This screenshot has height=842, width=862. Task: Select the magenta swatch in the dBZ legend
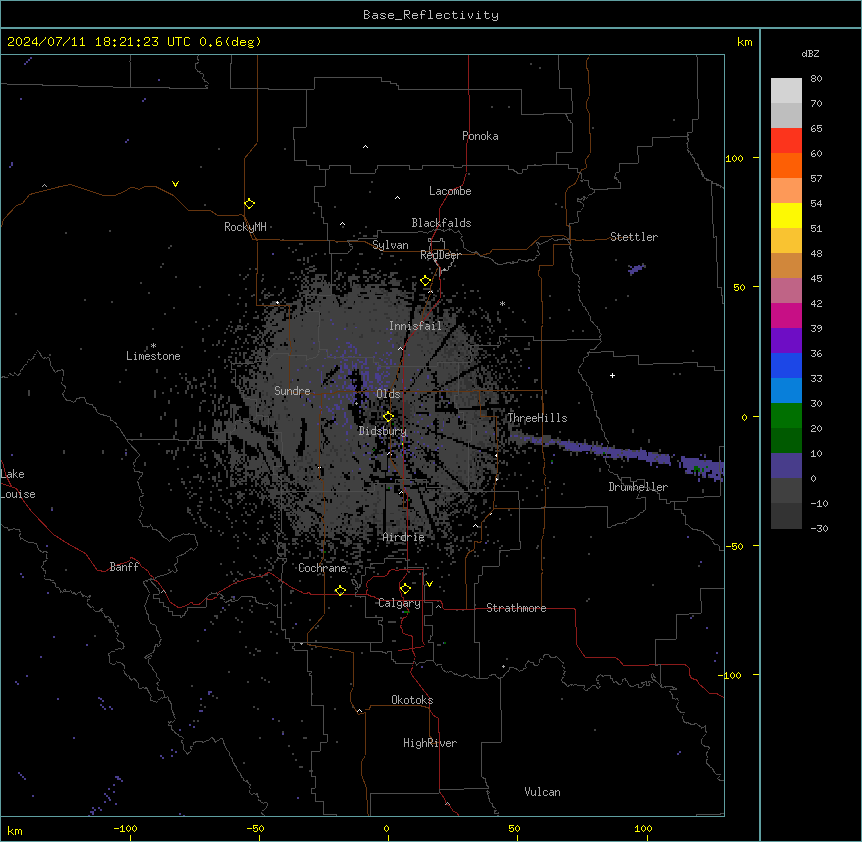(786, 315)
